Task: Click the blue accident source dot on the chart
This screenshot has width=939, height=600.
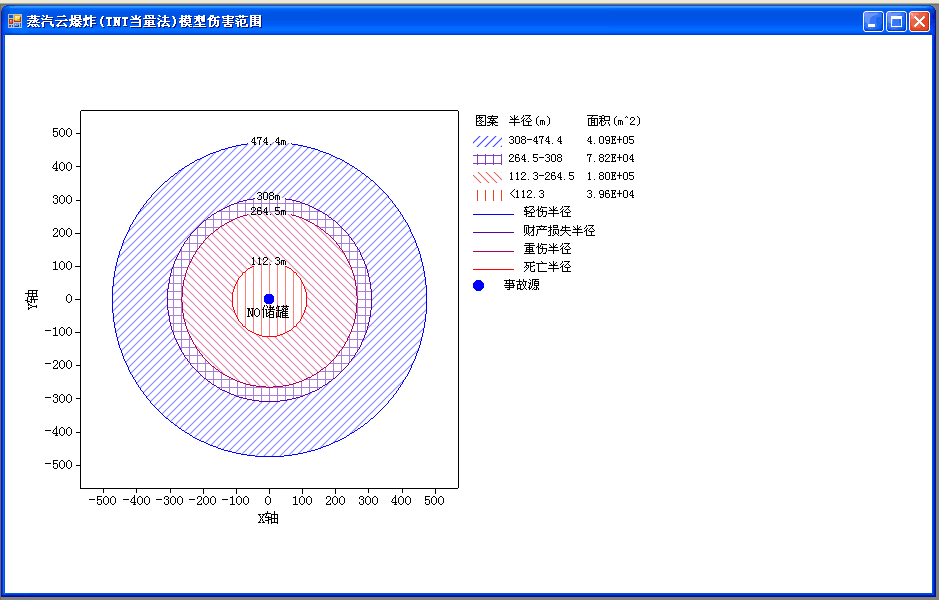Action: tap(269, 299)
